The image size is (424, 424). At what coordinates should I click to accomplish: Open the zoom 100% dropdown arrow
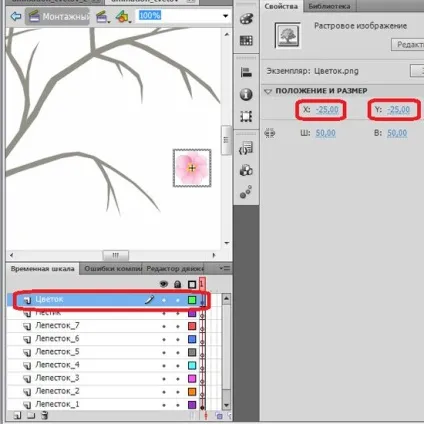tap(226, 16)
